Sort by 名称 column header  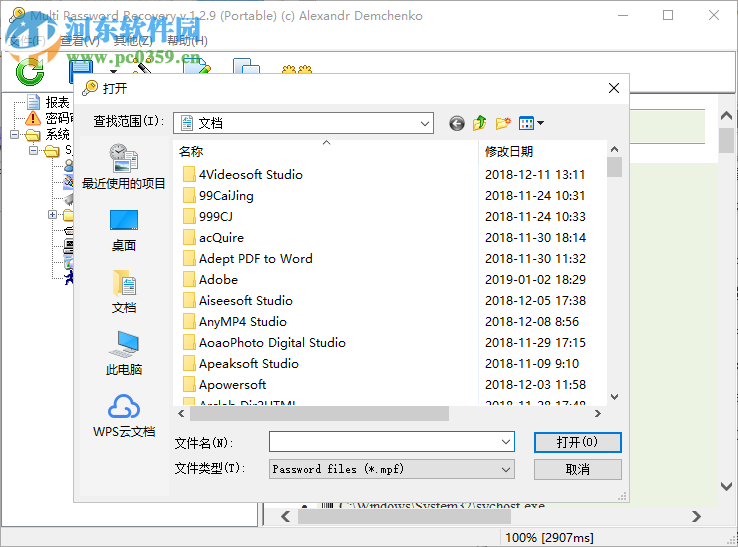[326, 152]
